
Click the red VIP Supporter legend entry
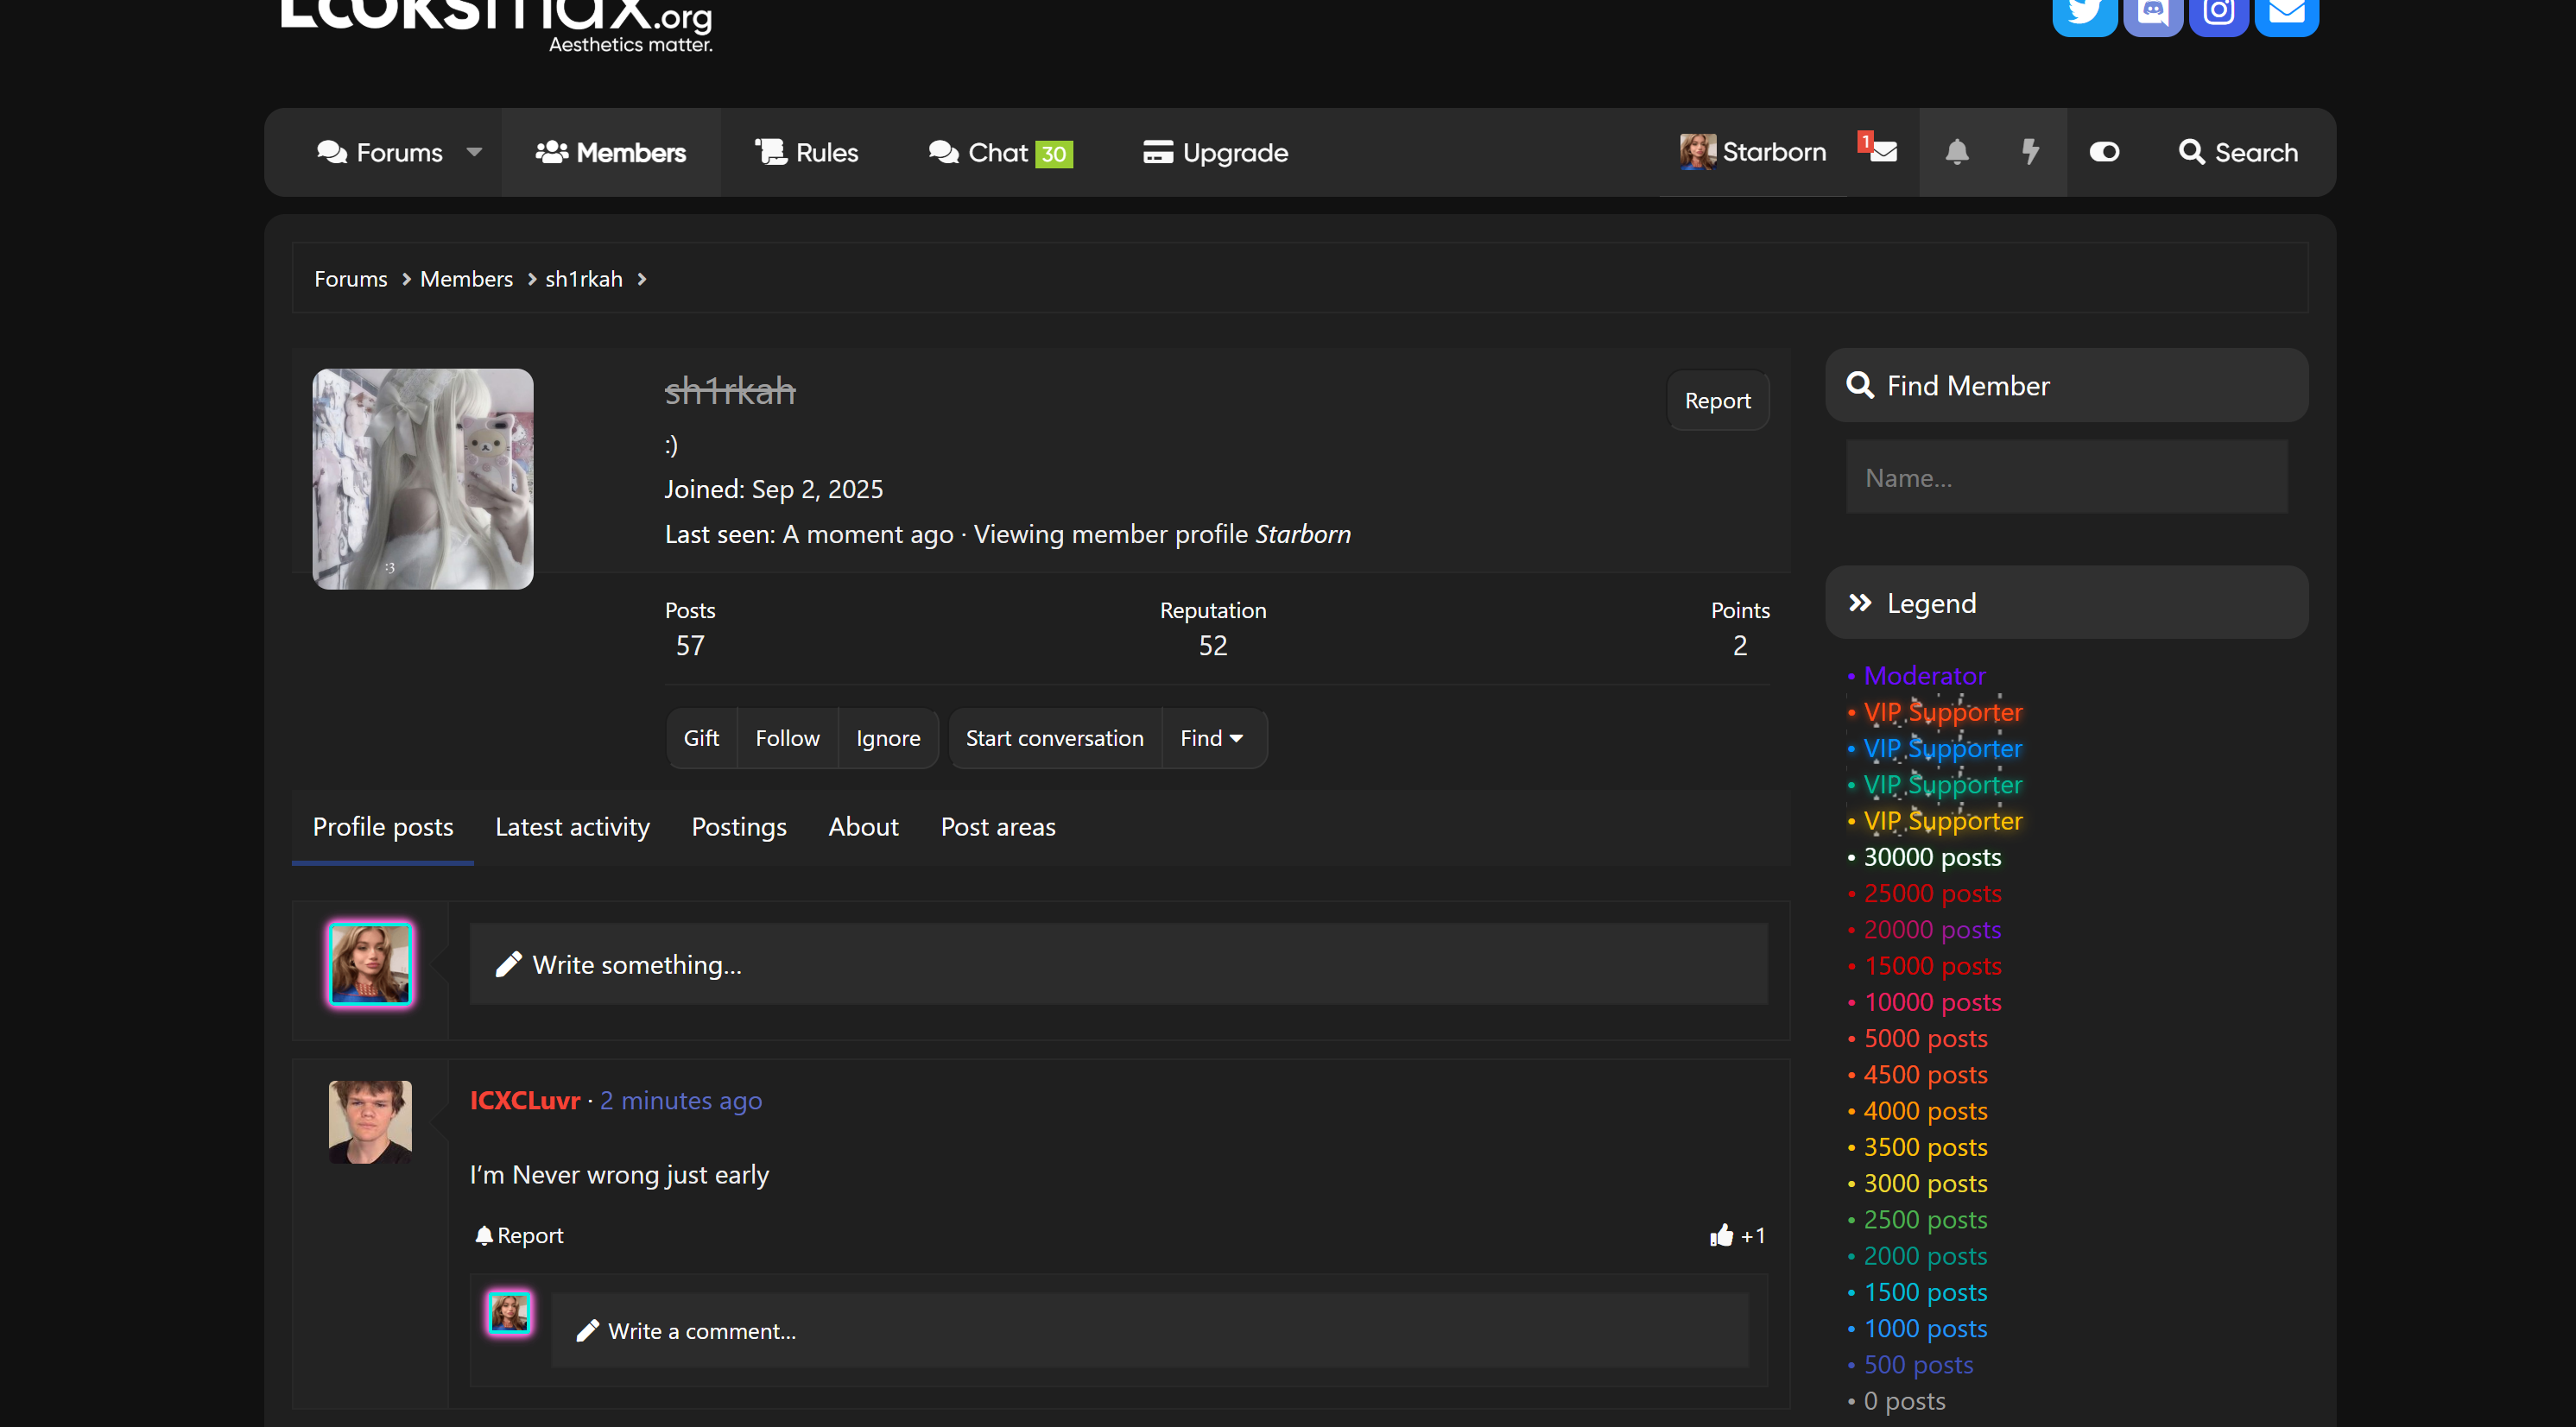(1943, 711)
